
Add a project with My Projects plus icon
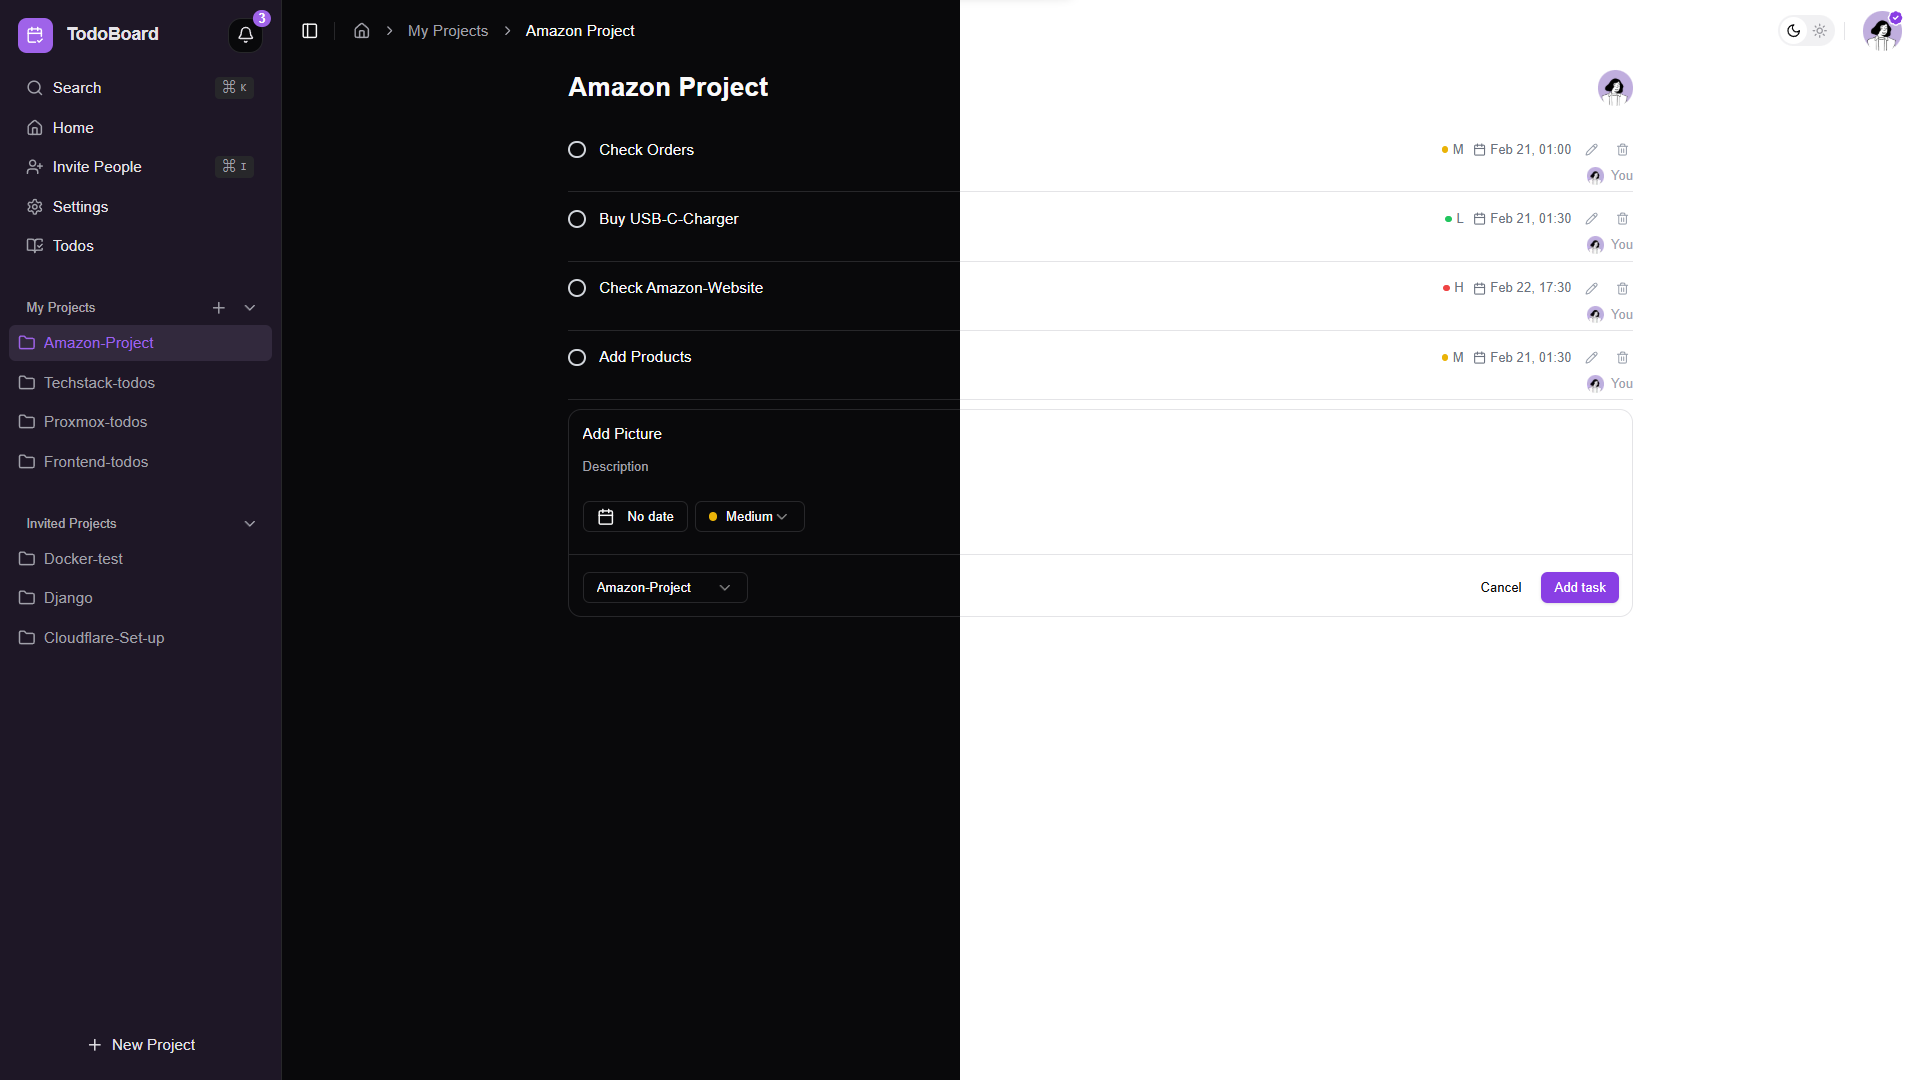[219, 308]
